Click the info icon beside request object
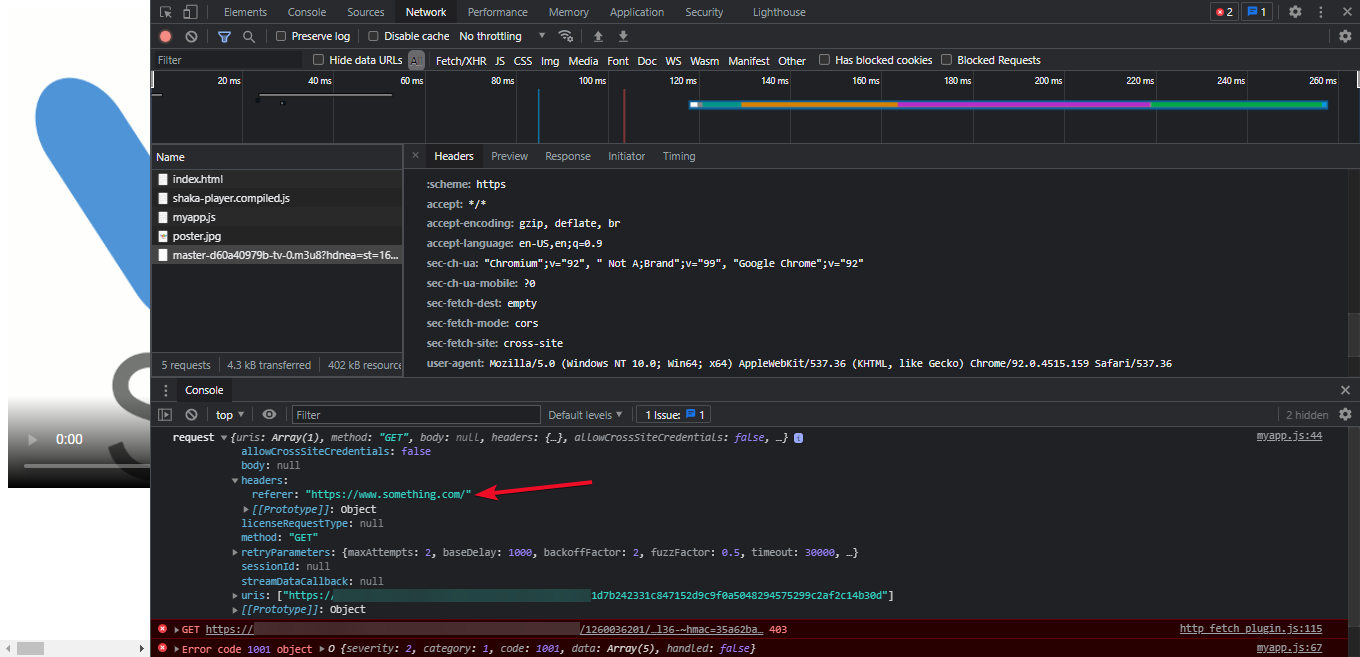The image size is (1360, 657). 799,438
